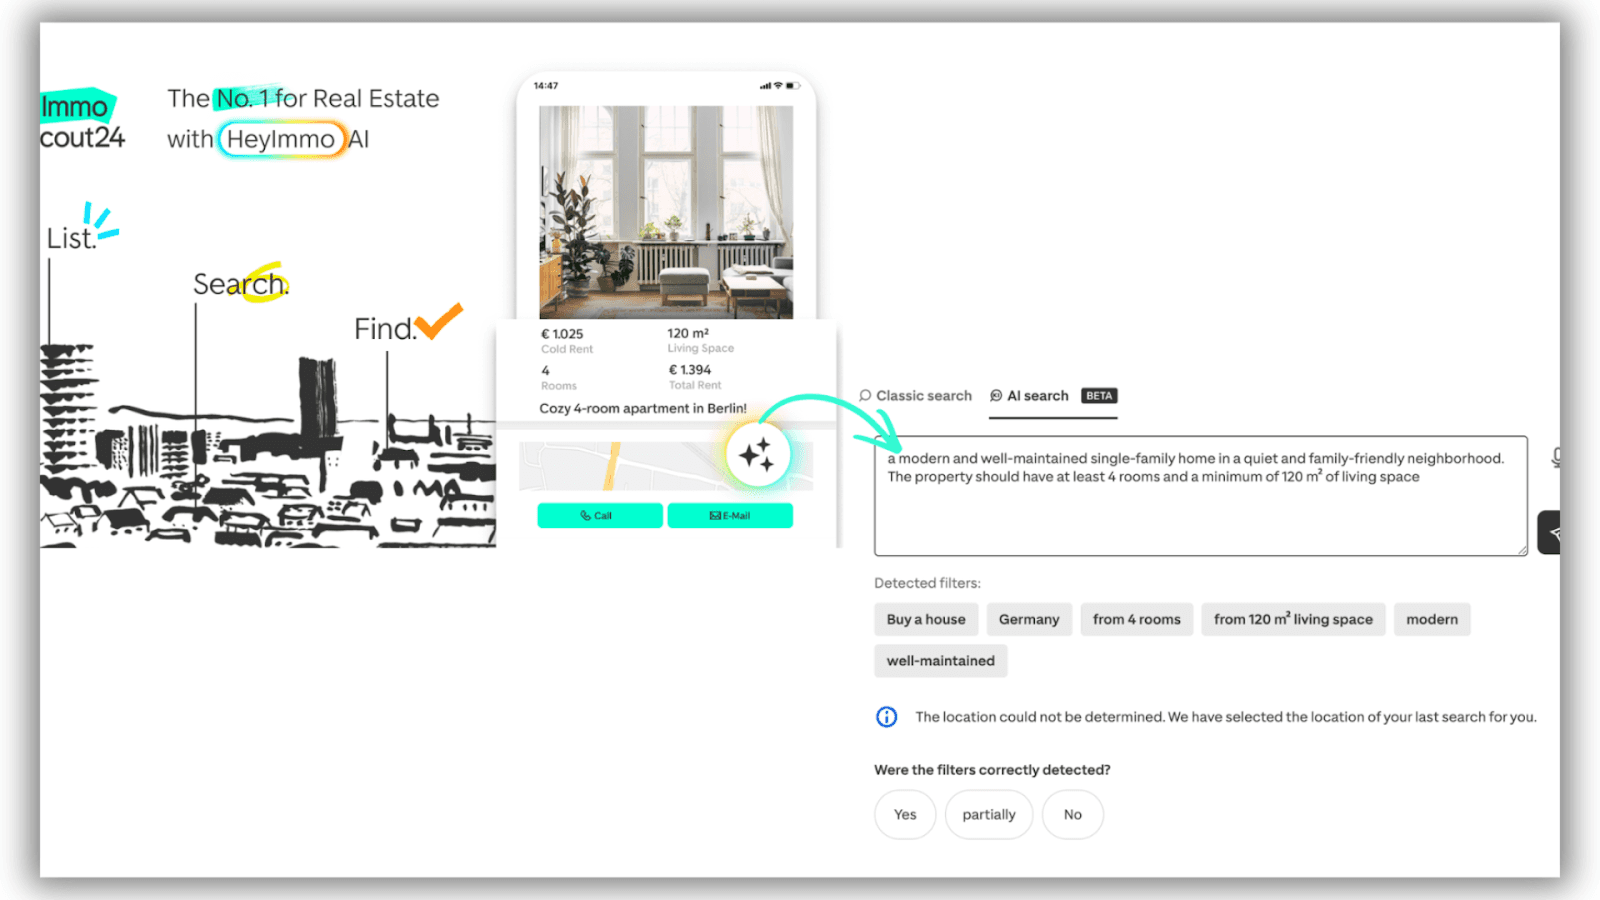
Task: Send the AI search query
Action: [x=1550, y=533]
